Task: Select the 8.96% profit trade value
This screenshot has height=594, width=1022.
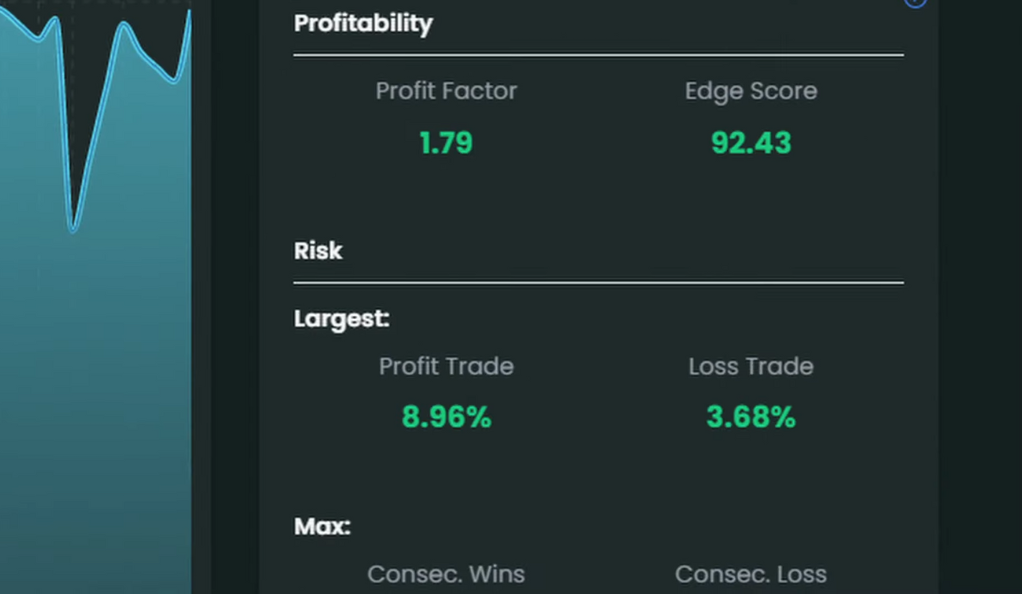Action: [446, 417]
